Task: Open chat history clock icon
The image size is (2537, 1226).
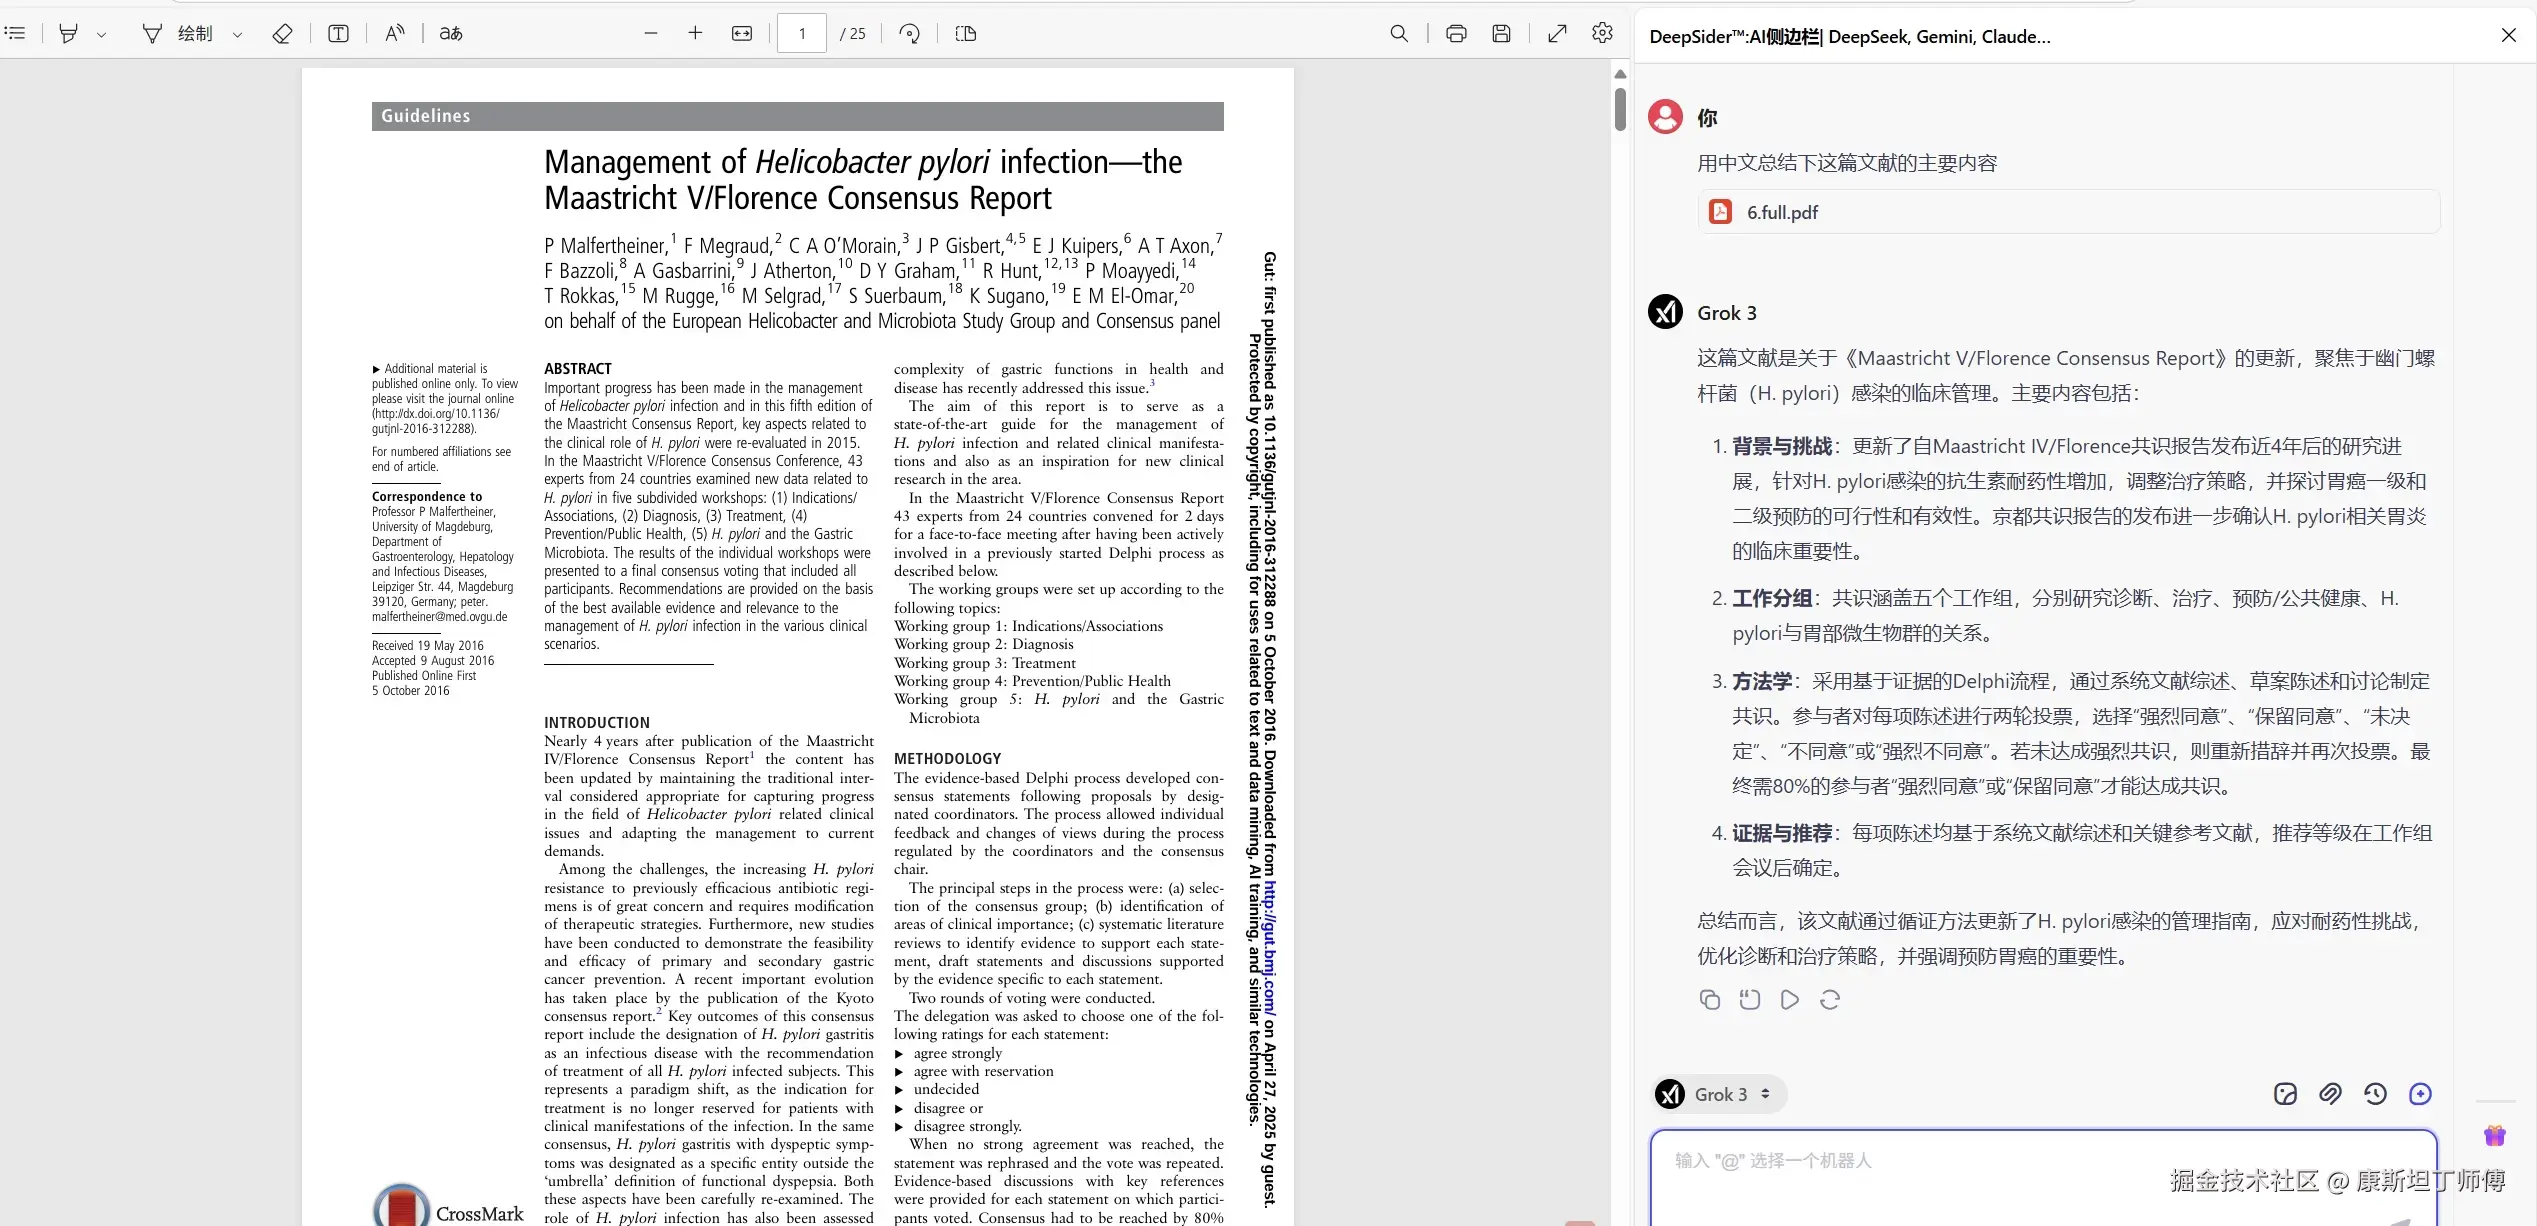Action: 2375,1094
